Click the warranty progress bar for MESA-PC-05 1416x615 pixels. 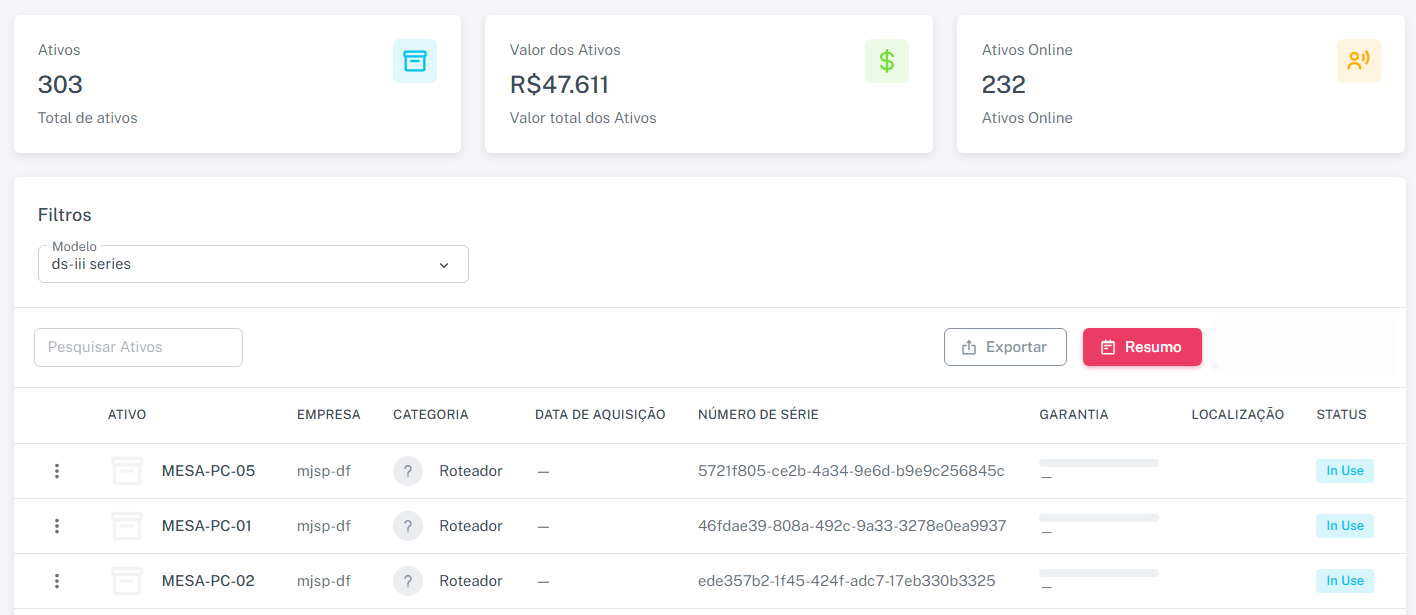click(1099, 463)
